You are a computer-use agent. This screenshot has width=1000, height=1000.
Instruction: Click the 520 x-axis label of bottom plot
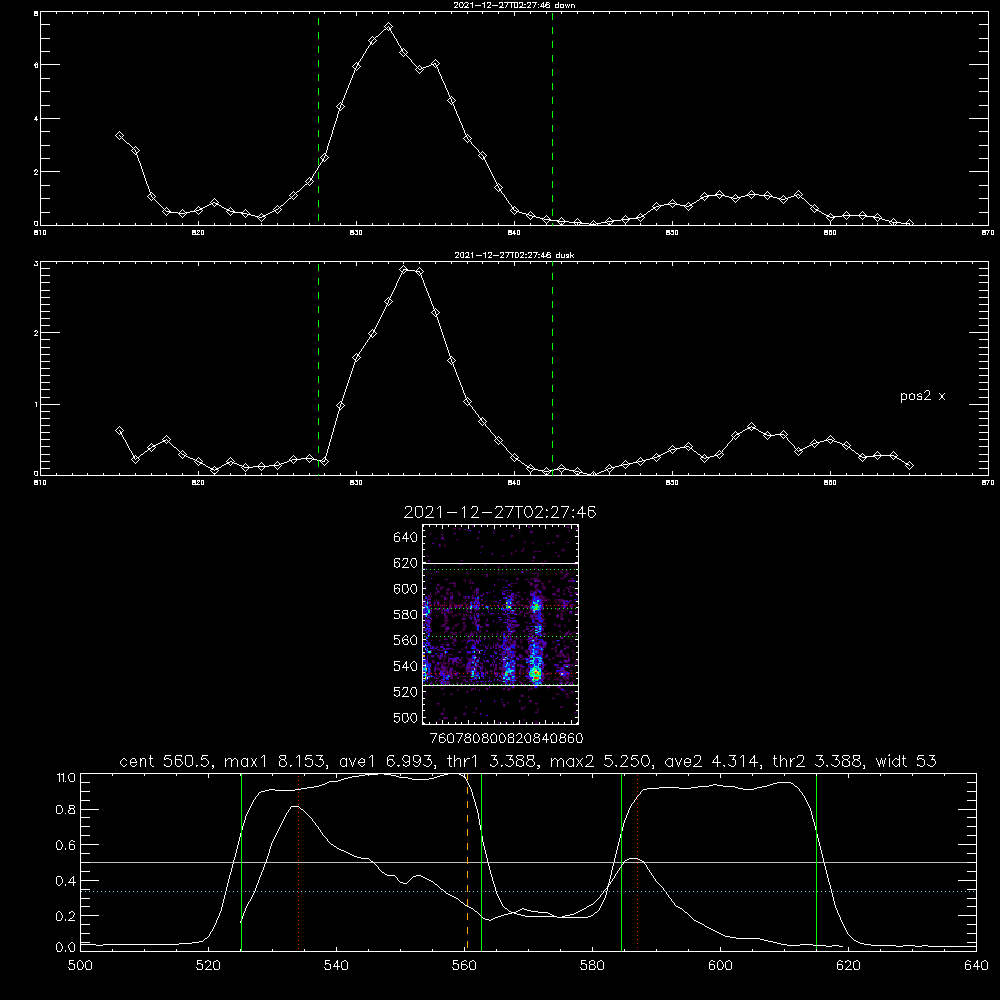pos(208,966)
